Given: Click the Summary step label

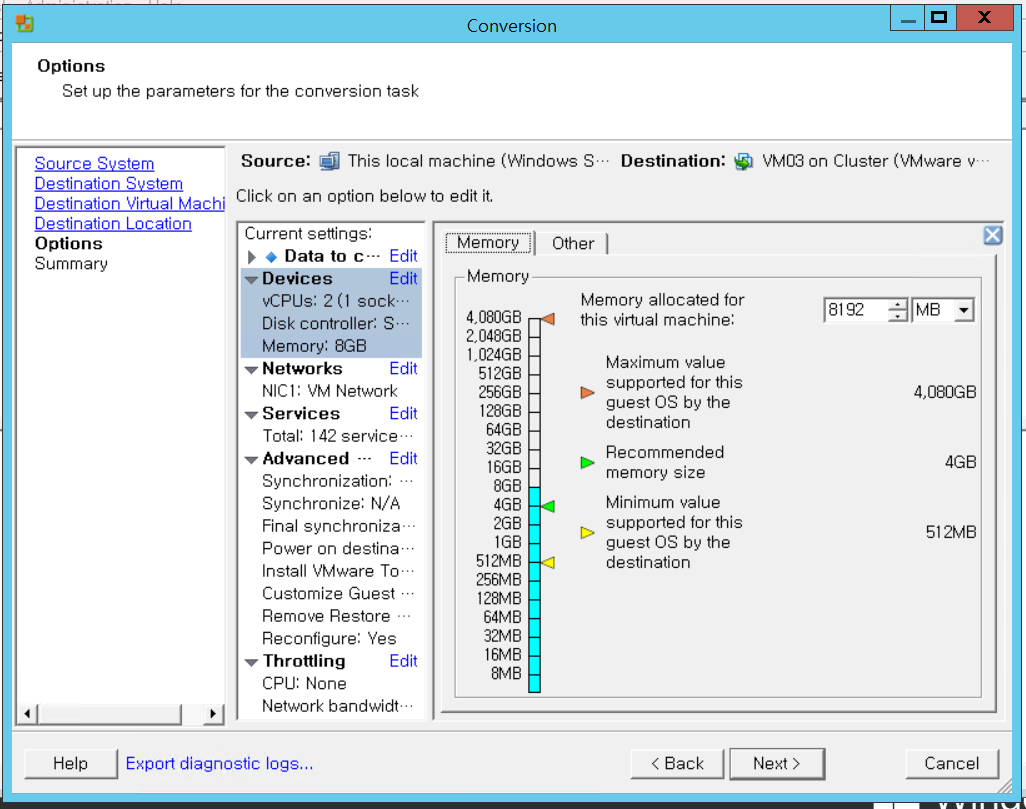Looking at the screenshot, I should (71, 264).
